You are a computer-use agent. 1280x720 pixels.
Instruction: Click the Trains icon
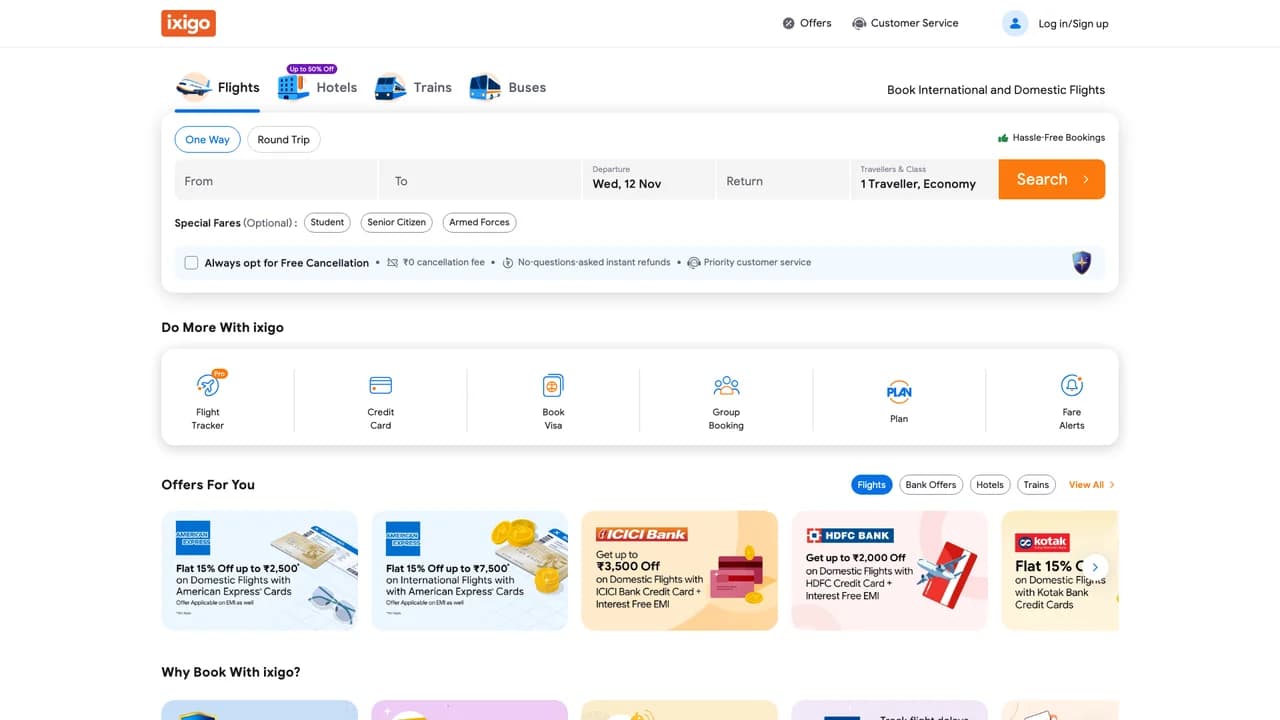tap(390, 87)
